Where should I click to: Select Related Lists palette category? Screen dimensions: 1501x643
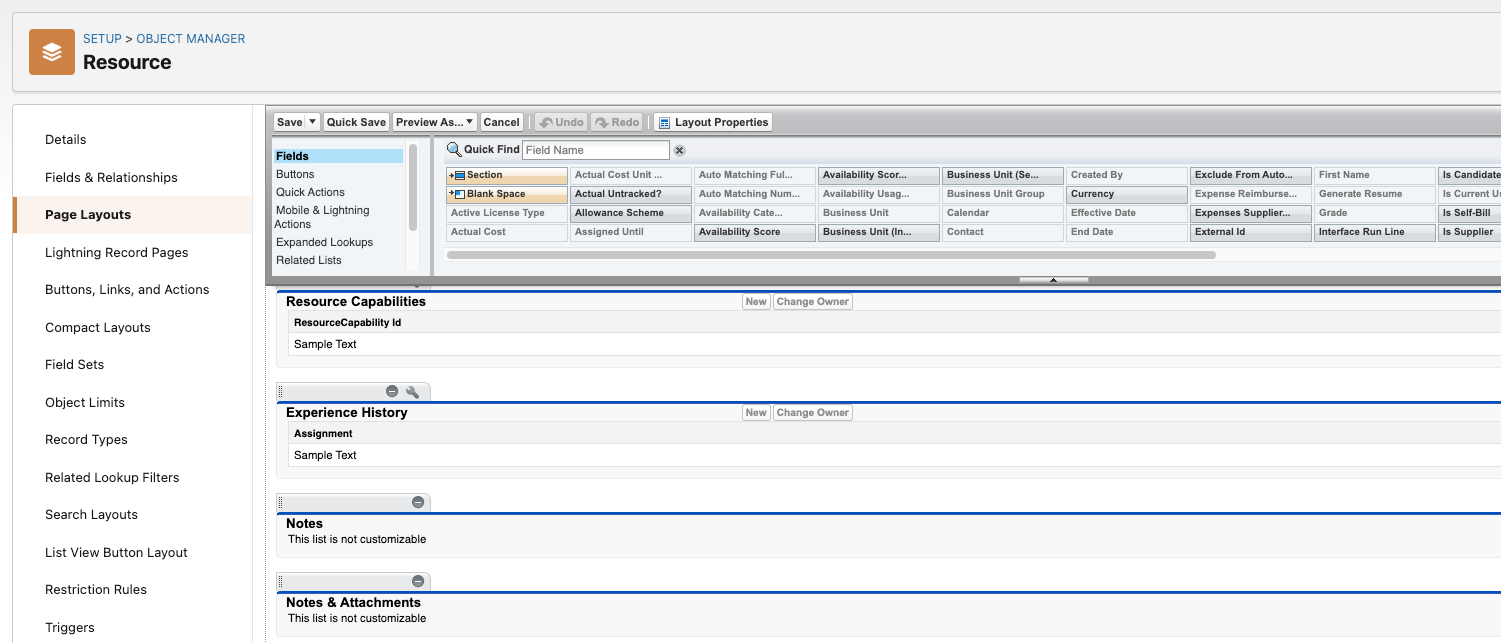click(x=308, y=260)
